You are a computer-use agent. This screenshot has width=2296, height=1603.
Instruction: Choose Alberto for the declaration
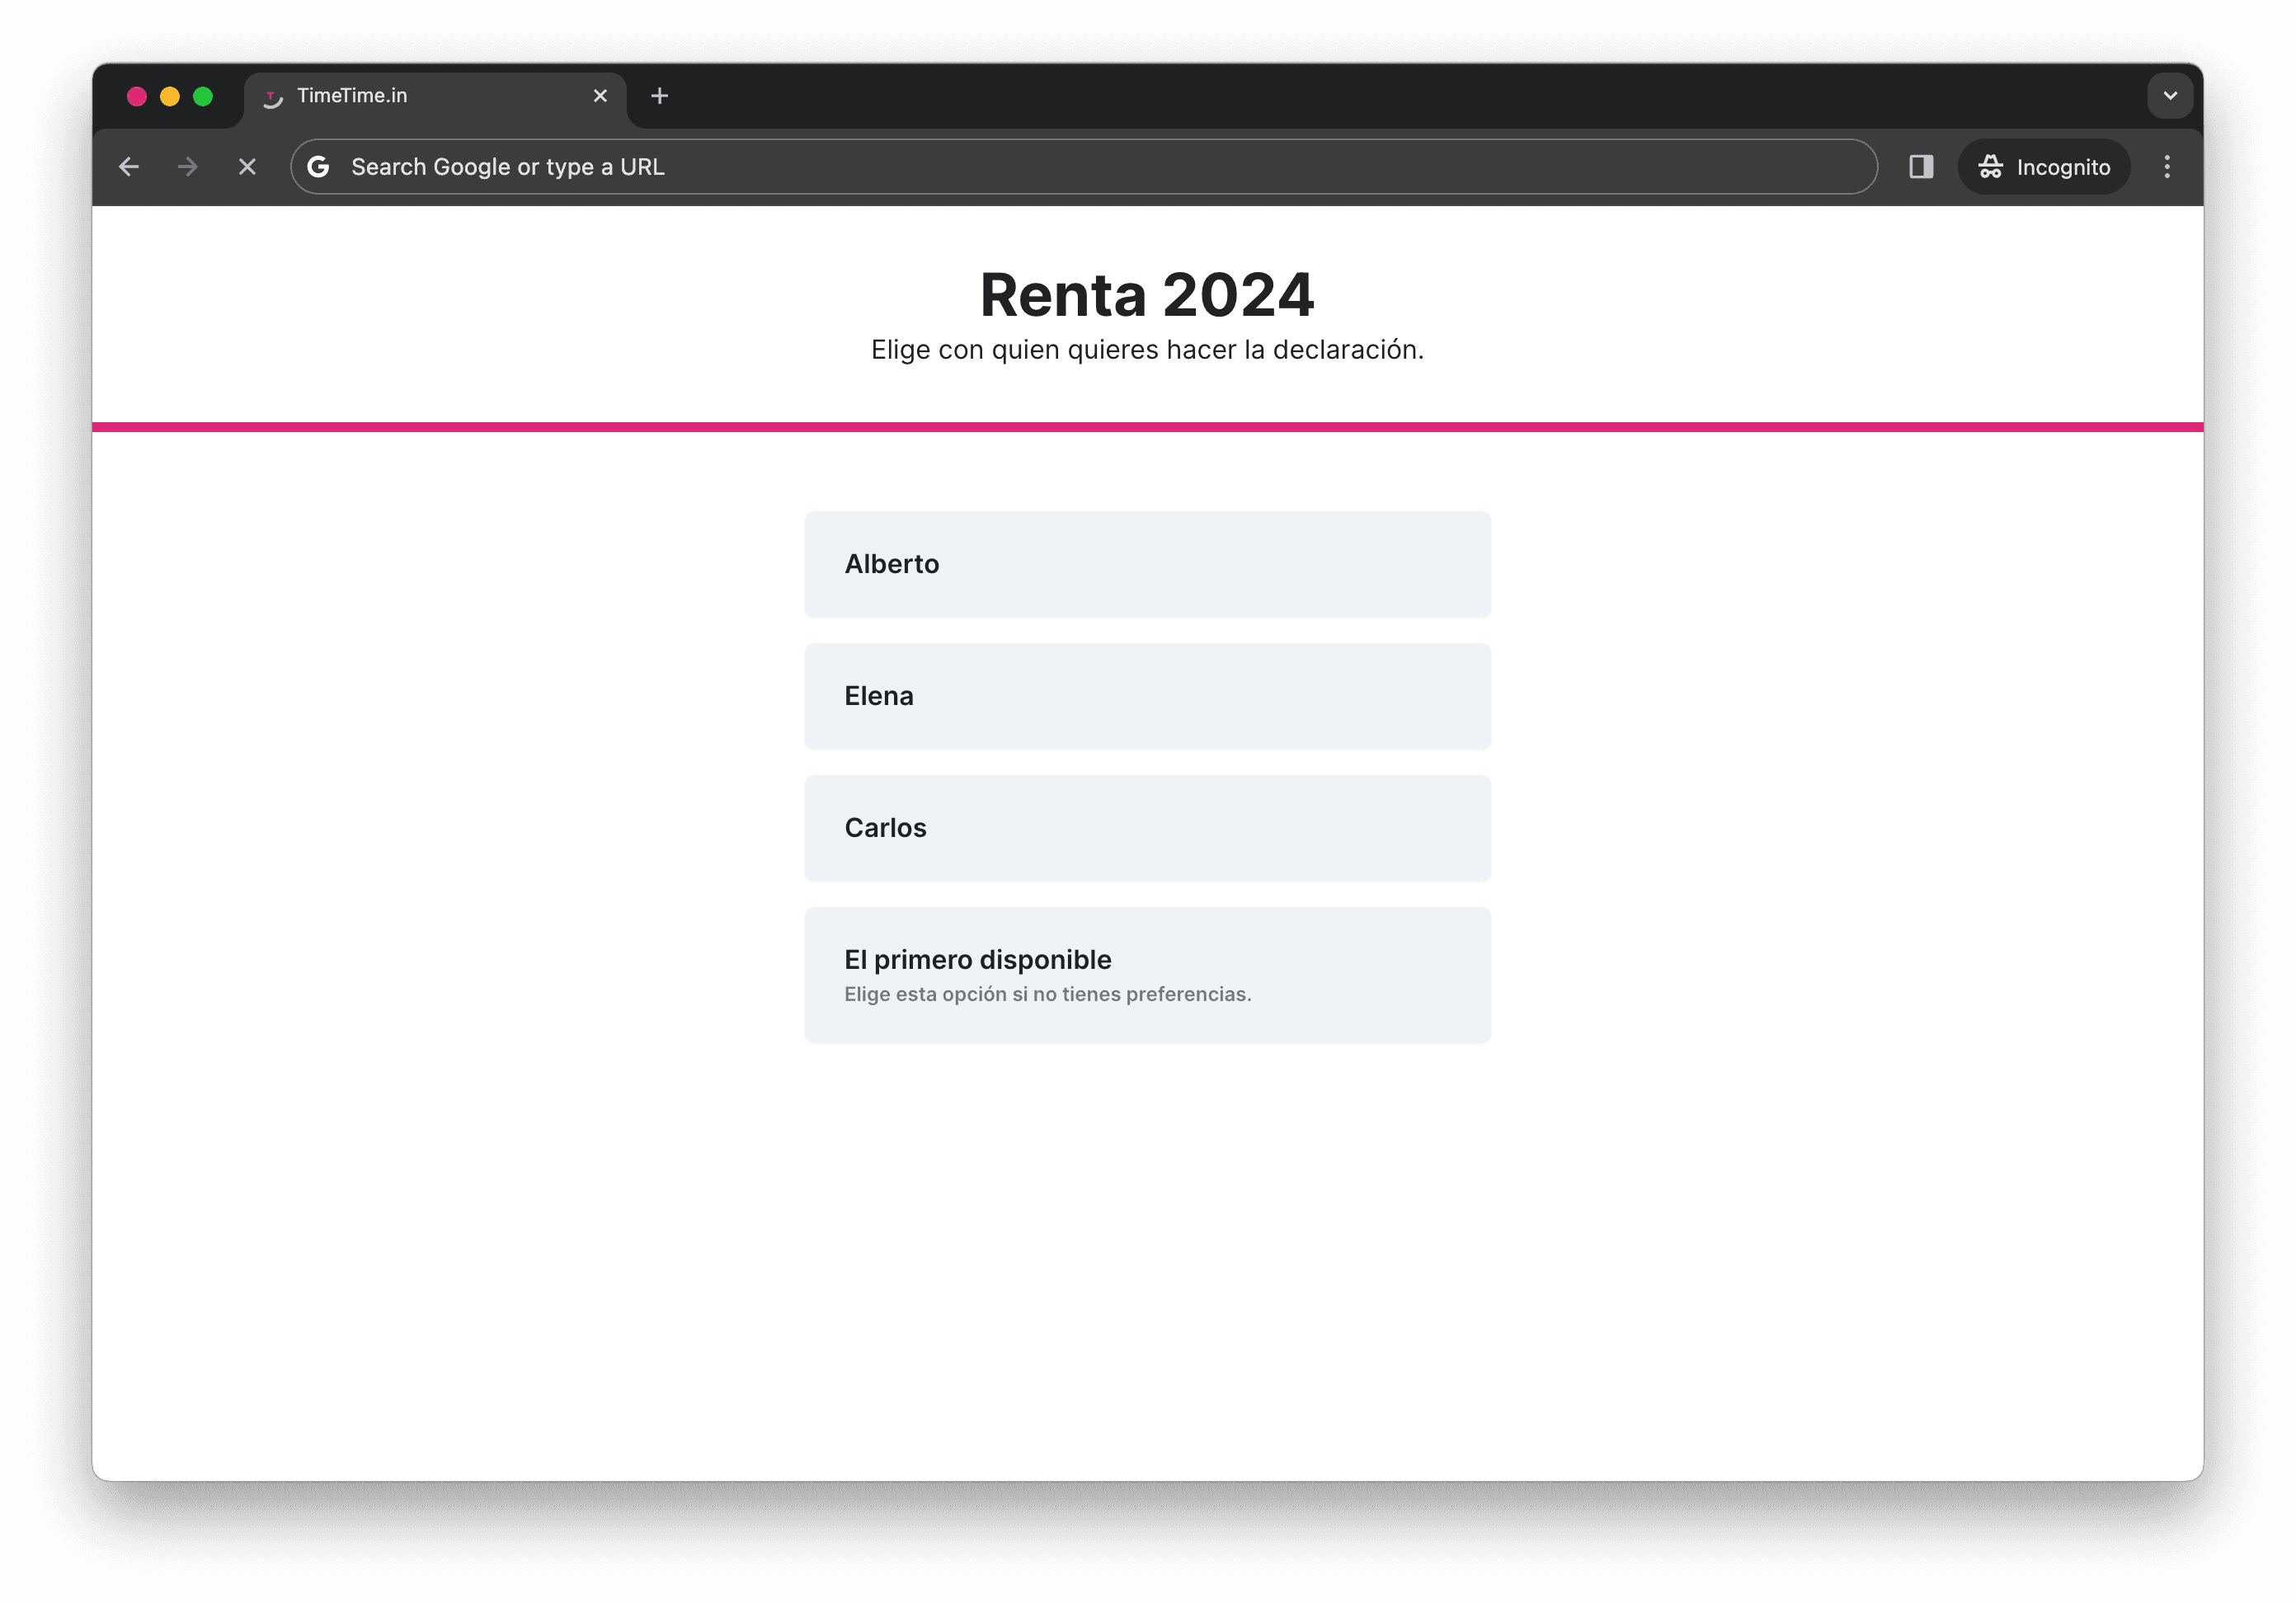pos(1147,565)
